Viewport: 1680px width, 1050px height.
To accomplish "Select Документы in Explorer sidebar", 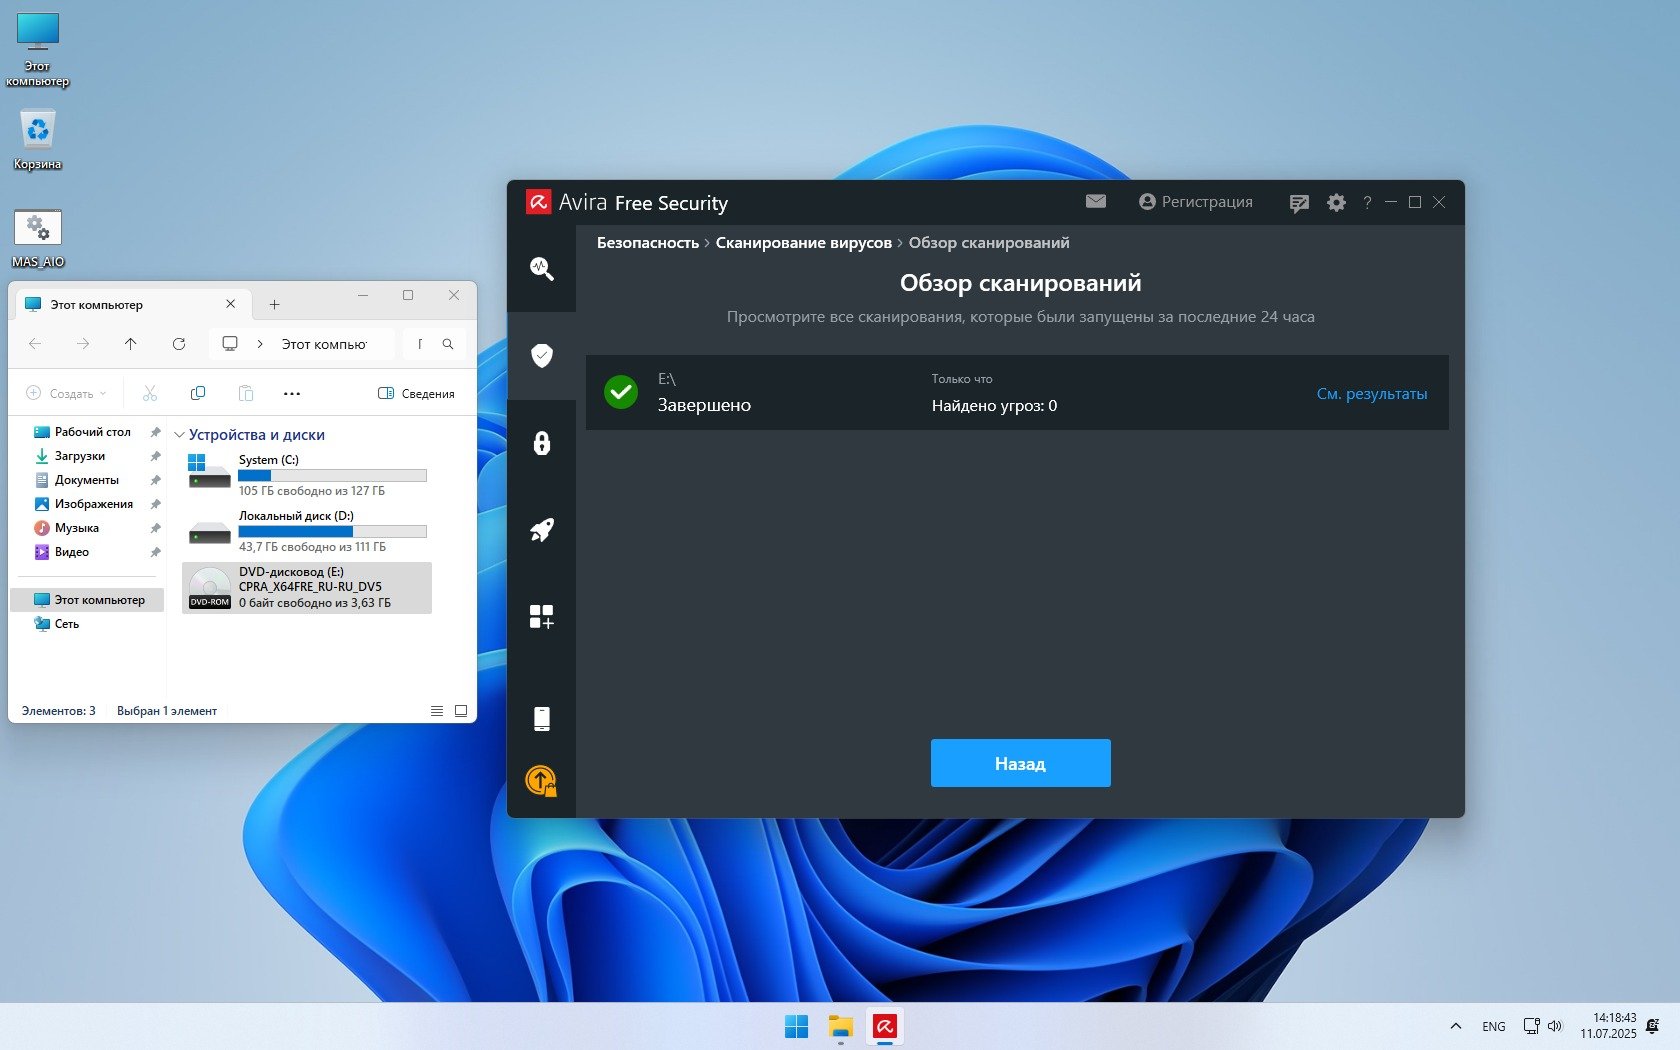I will click(86, 480).
